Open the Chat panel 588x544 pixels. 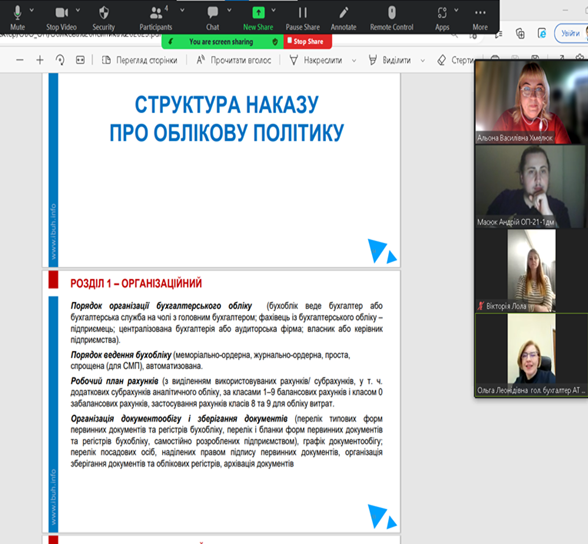click(213, 17)
